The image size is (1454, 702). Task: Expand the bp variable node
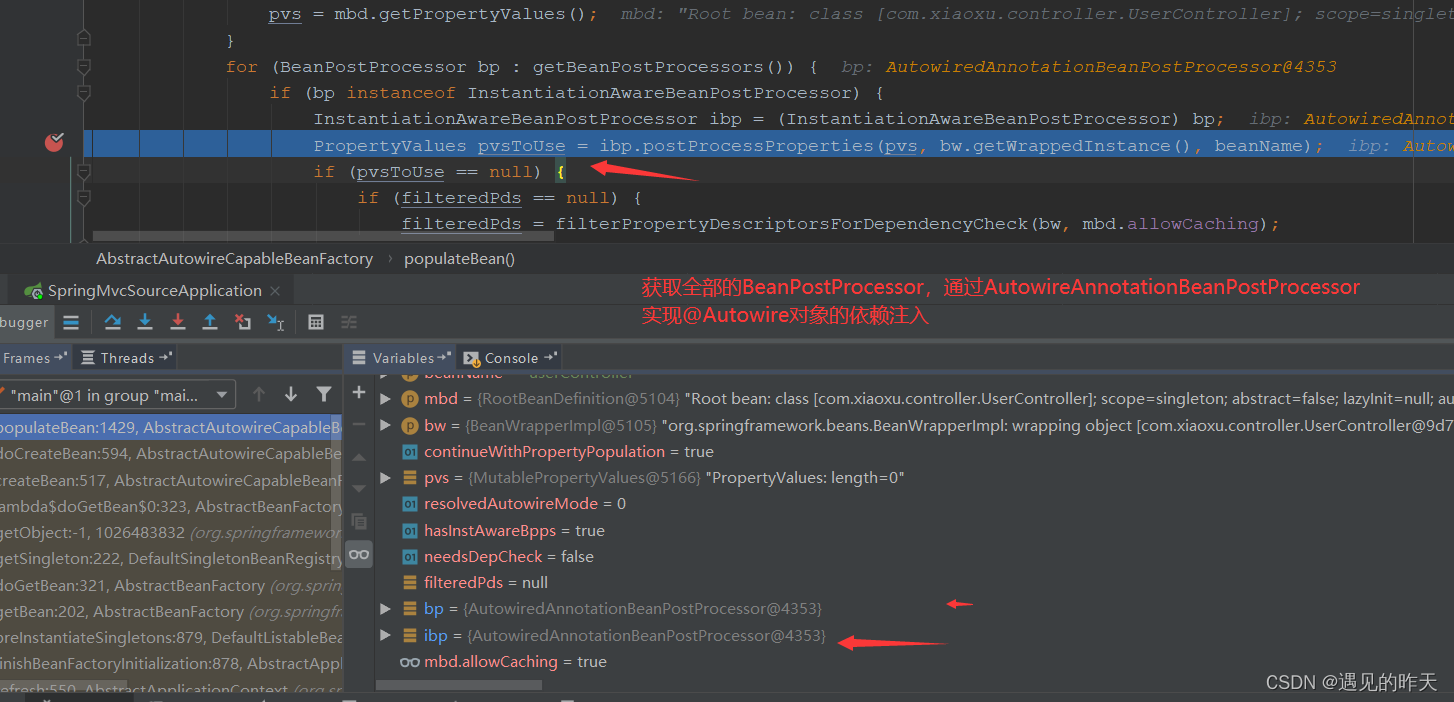pyautogui.click(x=386, y=608)
